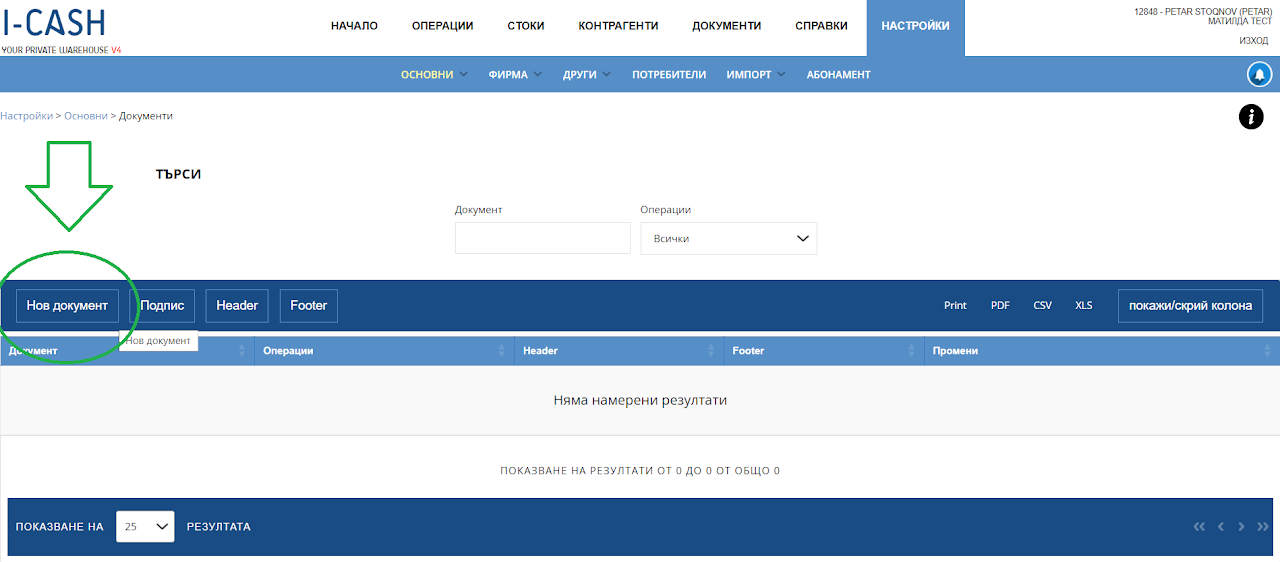Click the Header column heading in table
This screenshot has height=562, width=1280.
tap(541, 351)
